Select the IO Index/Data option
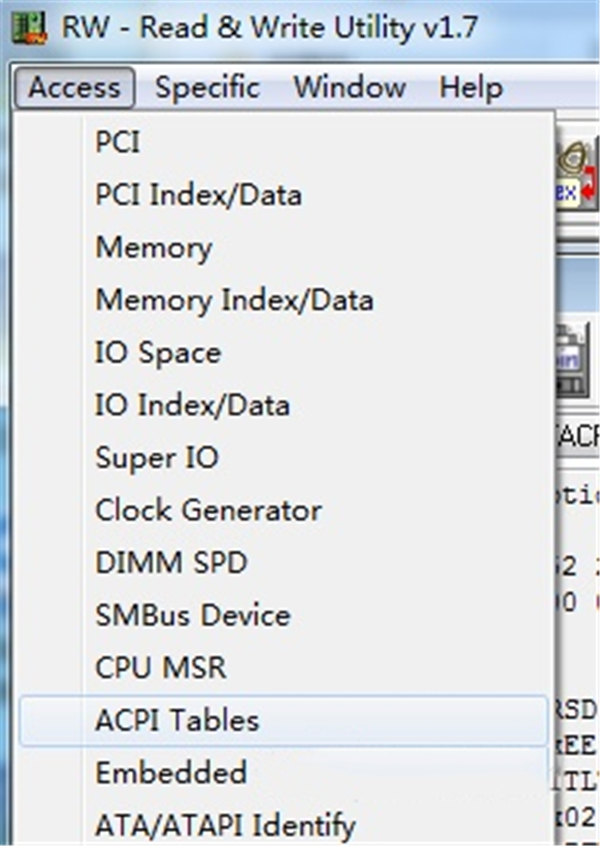Image resolution: width=600 pixels, height=846 pixels. [x=192, y=405]
